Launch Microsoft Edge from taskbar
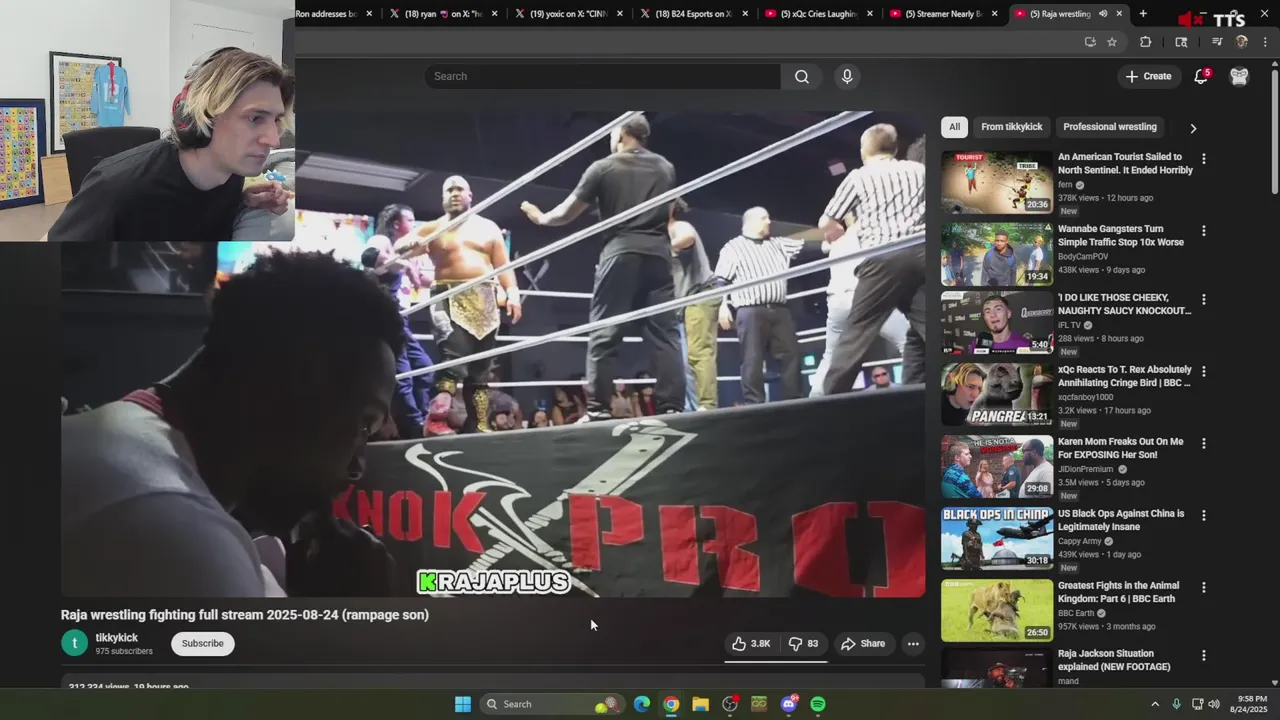 pyautogui.click(x=642, y=704)
